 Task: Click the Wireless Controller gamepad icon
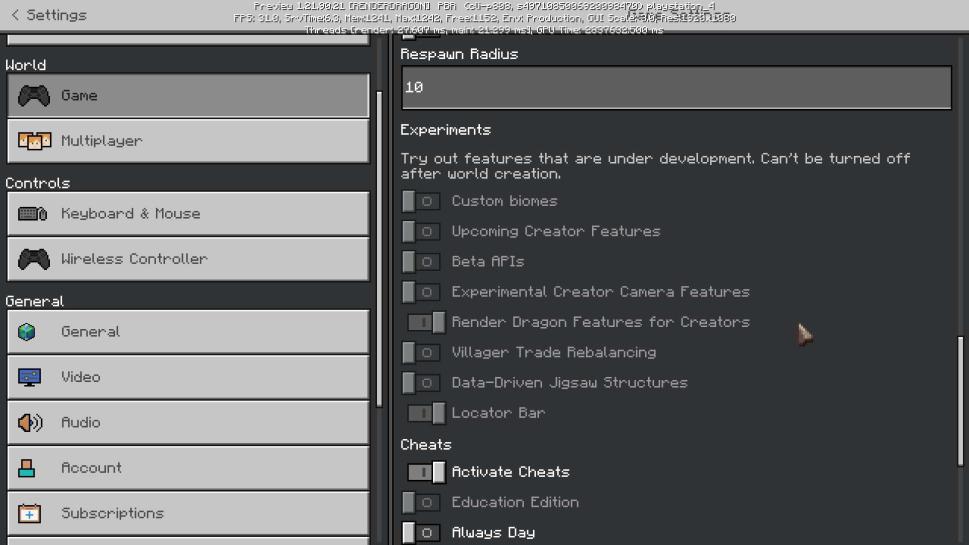(x=34, y=259)
